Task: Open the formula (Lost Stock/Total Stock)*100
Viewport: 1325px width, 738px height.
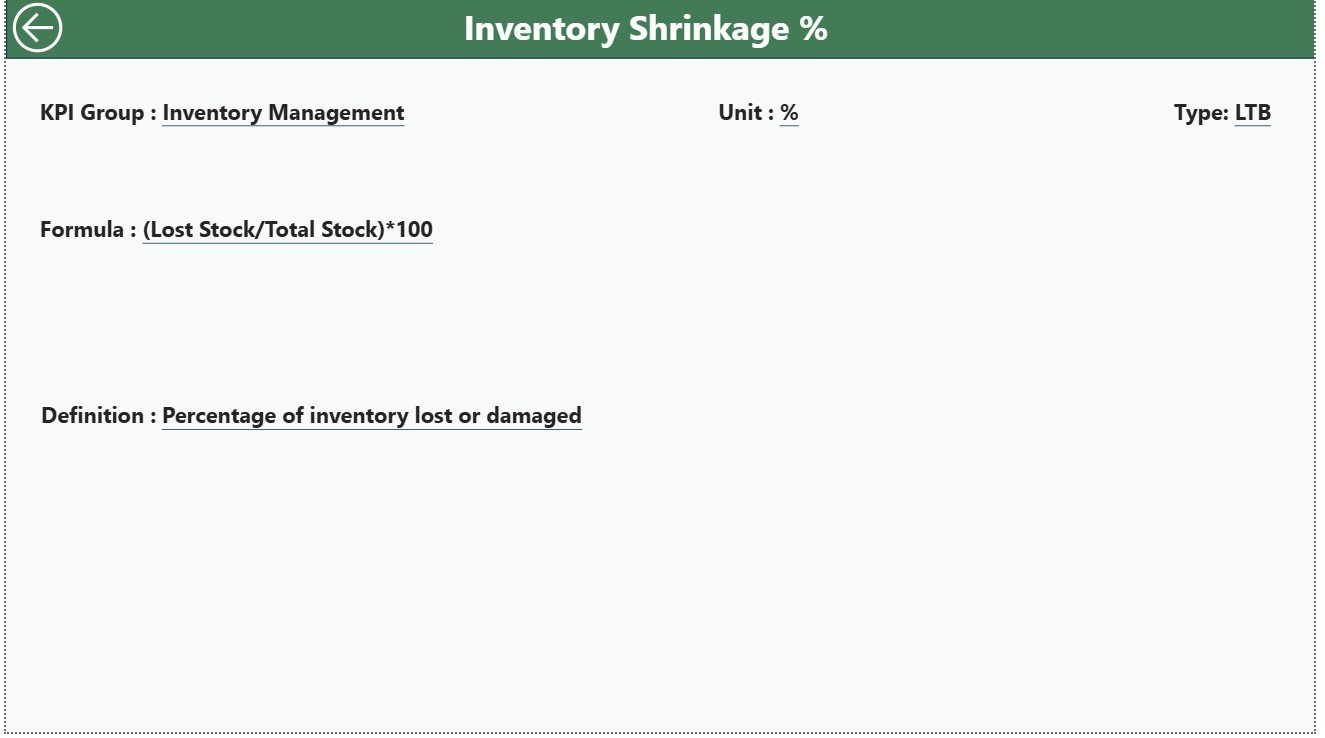Action: click(287, 229)
